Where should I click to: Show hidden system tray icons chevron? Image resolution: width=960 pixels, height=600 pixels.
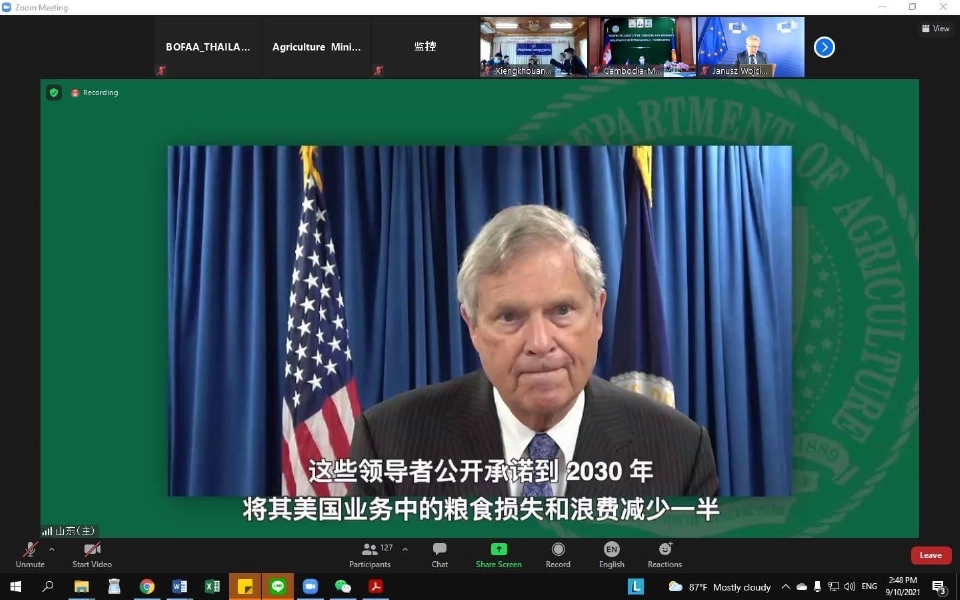[785, 587]
